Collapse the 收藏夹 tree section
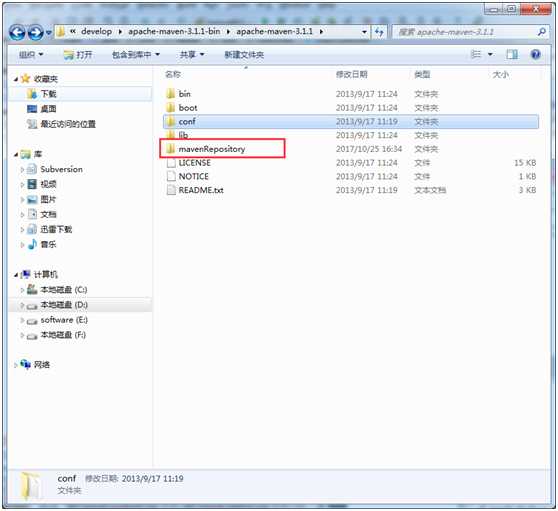This screenshot has width=558, height=511. (x=16, y=79)
